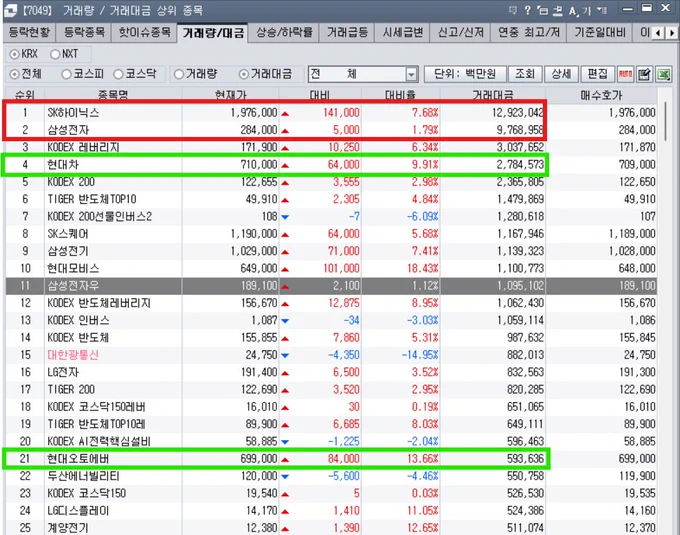The height and width of the screenshot is (535, 680).
Task: Select the TIGER 반도체TOP10 row at rank 6
Action: tap(331, 199)
